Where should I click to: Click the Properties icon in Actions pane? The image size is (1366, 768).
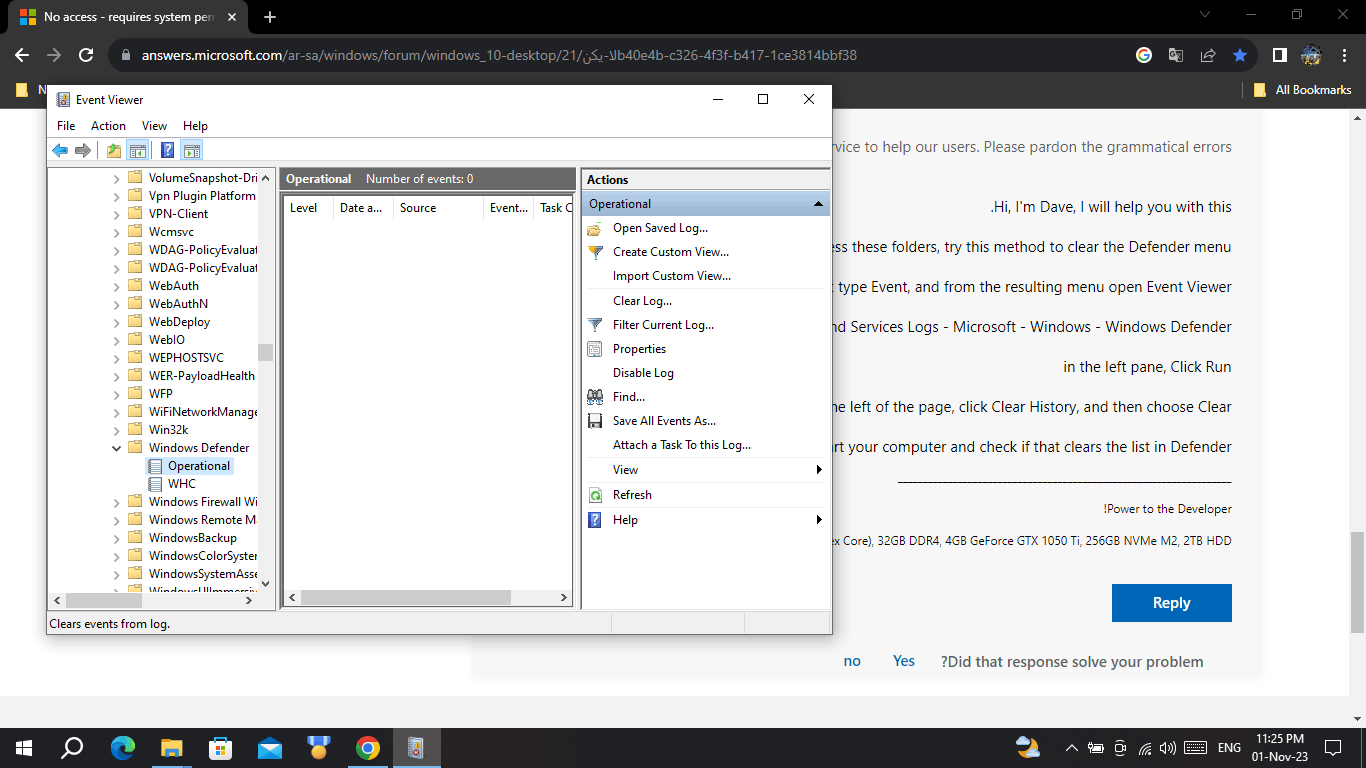pyautogui.click(x=595, y=349)
